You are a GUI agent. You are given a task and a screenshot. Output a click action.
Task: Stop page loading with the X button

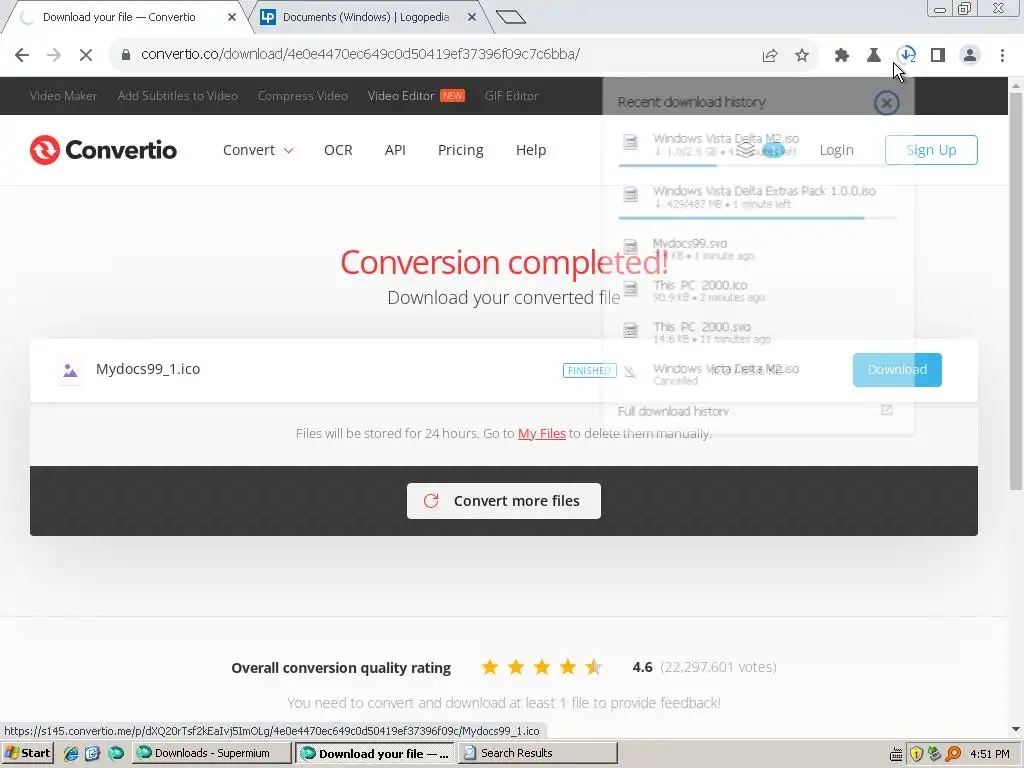pyautogui.click(x=86, y=55)
